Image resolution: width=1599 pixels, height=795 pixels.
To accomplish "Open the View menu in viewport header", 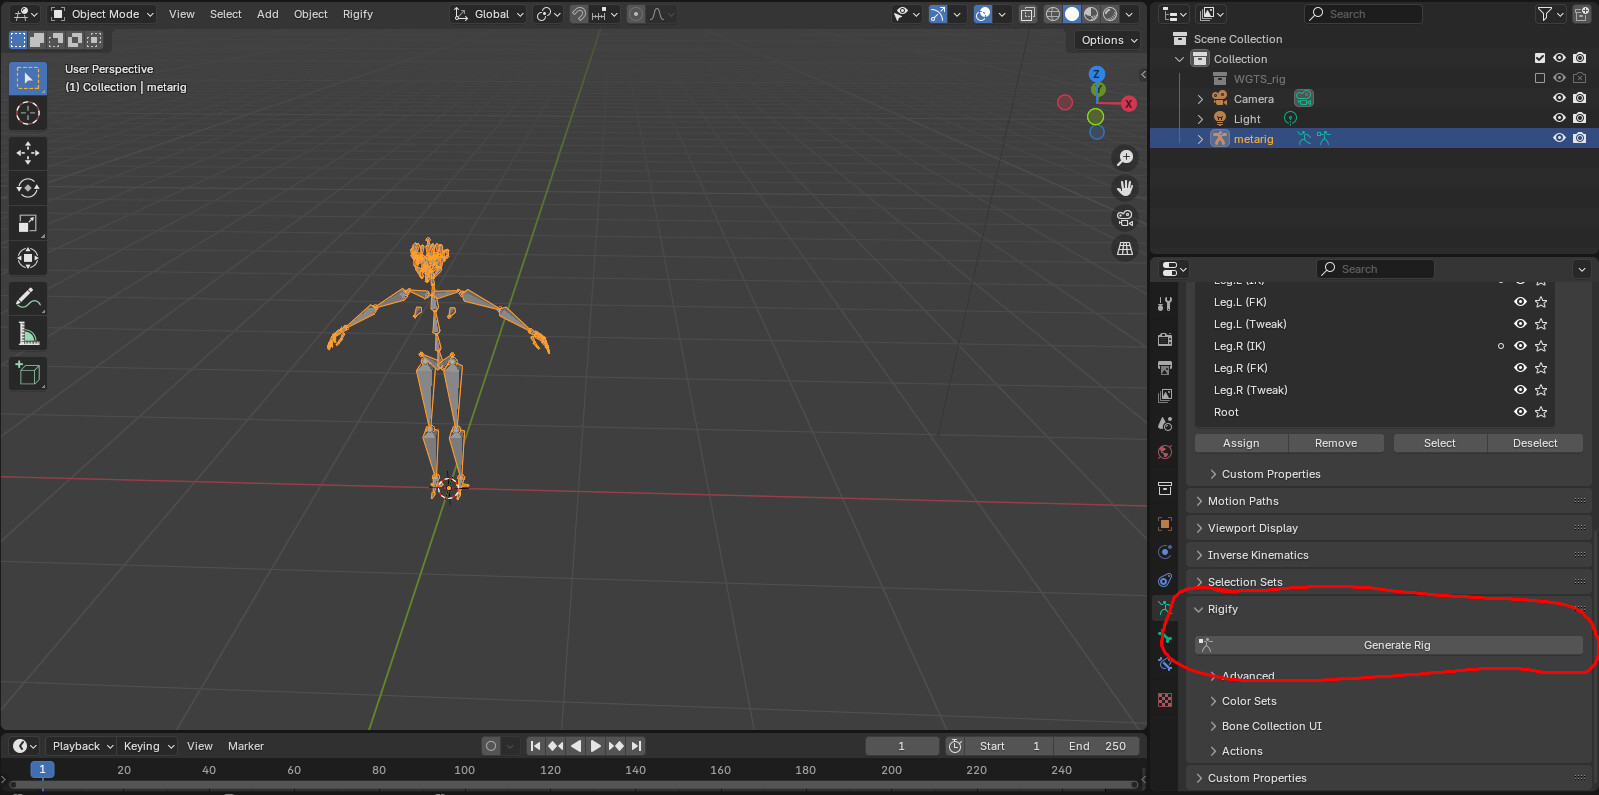I will coord(182,14).
